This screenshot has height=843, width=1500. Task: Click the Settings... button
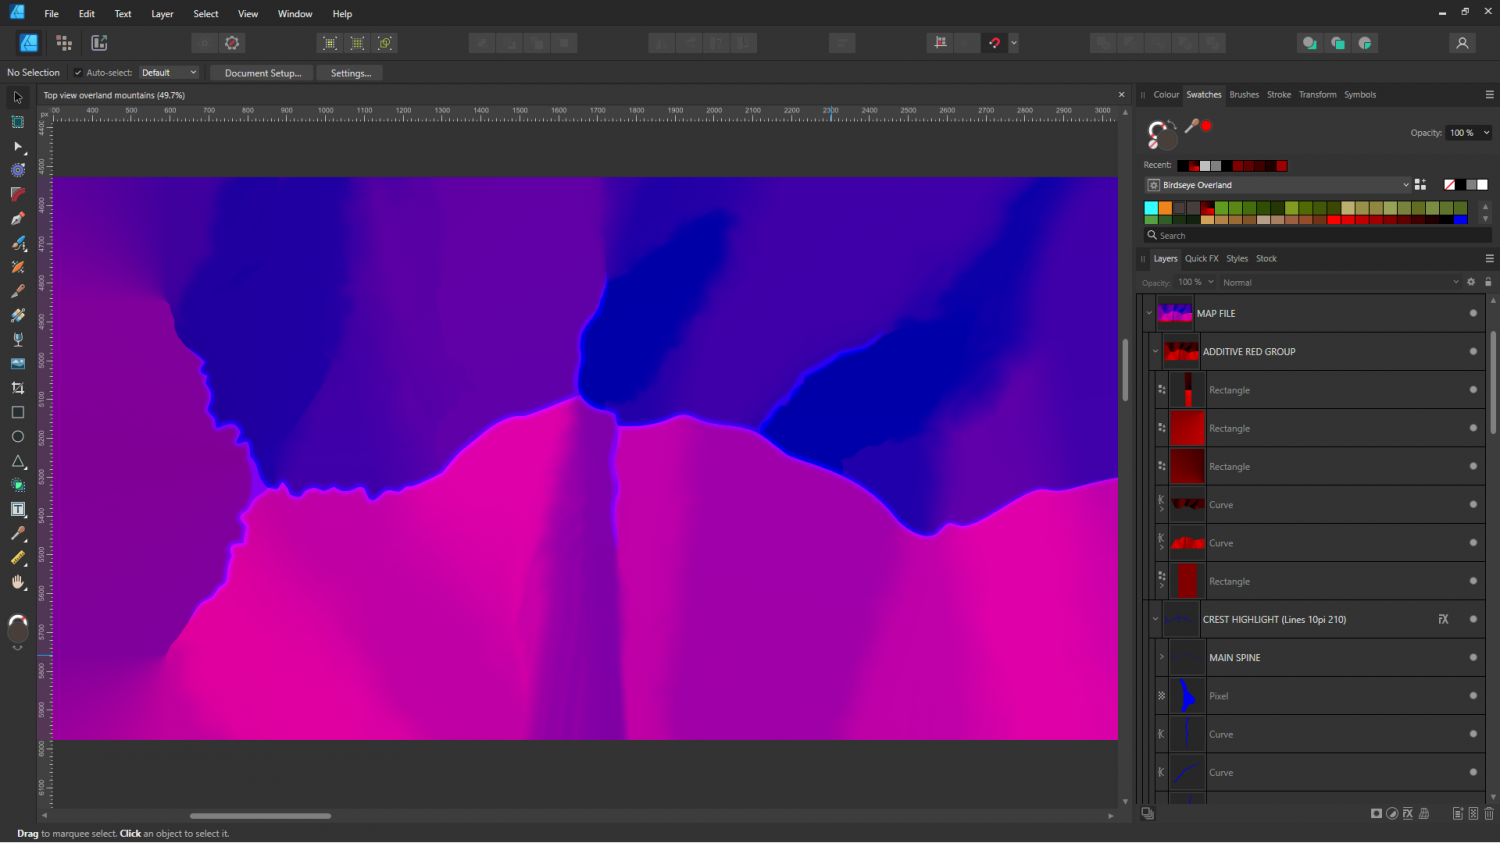[x=350, y=73]
